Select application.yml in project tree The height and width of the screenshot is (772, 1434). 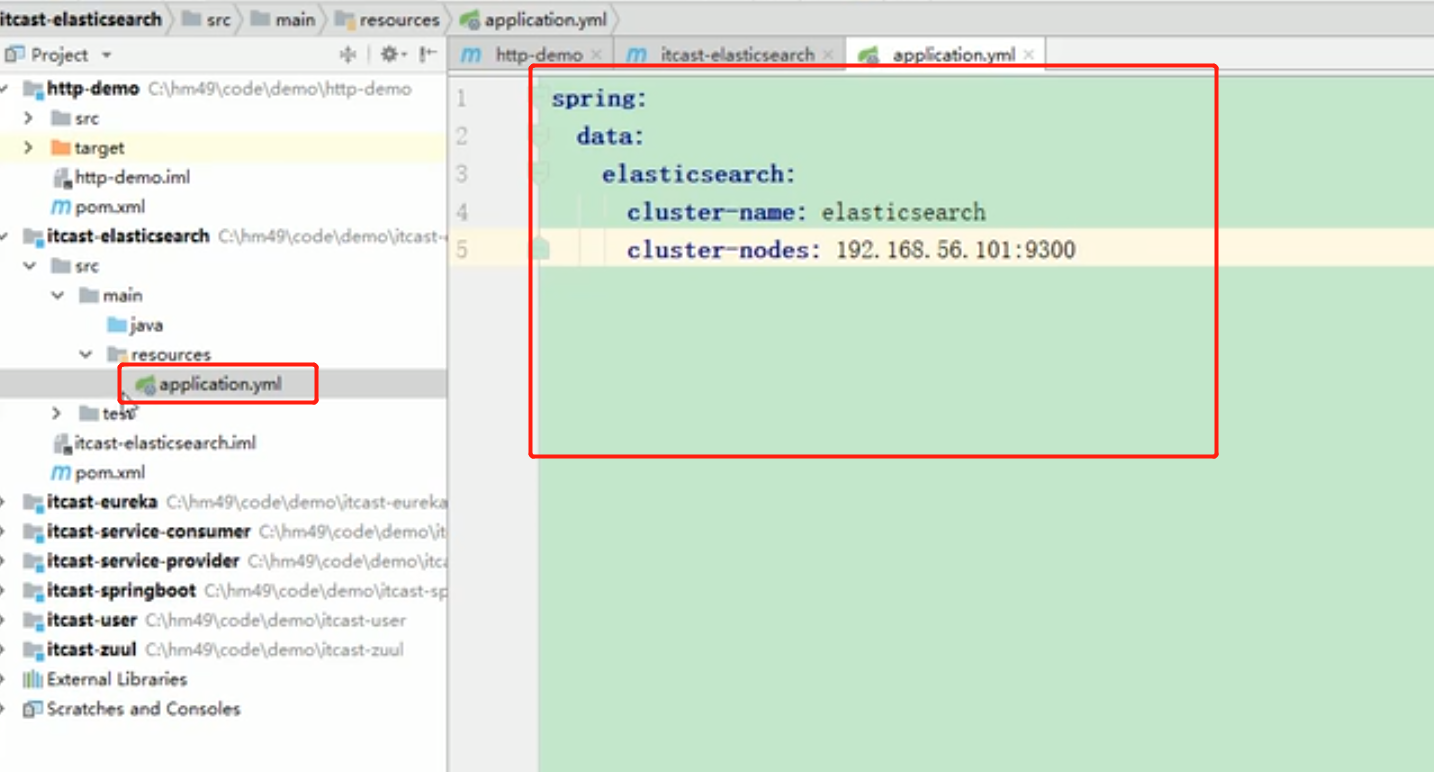pos(209,384)
